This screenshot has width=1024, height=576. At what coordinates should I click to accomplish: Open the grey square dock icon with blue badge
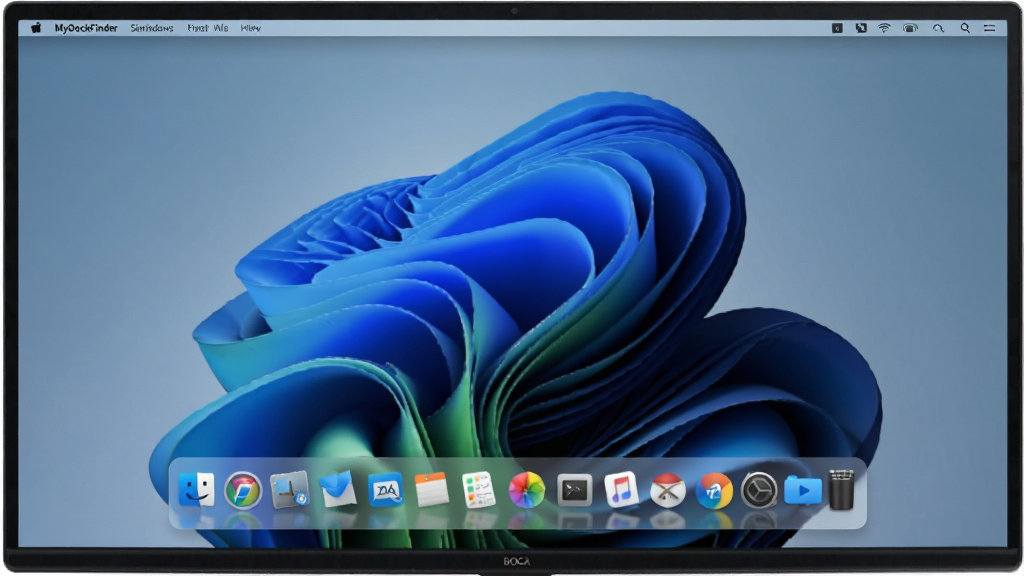pyautogui.click(x=289, y=490)
